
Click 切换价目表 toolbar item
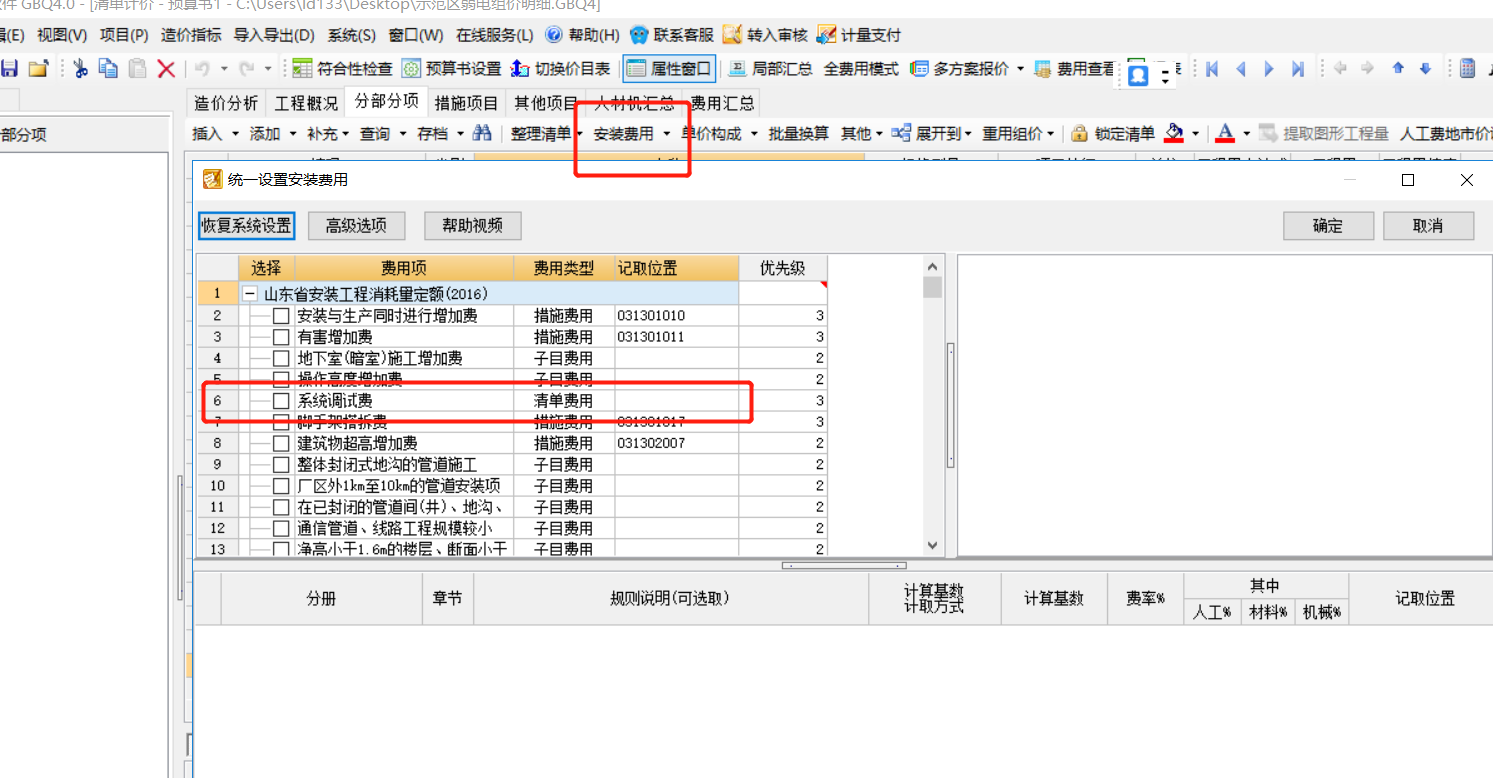pyautogui.click(x=560, y=69)
